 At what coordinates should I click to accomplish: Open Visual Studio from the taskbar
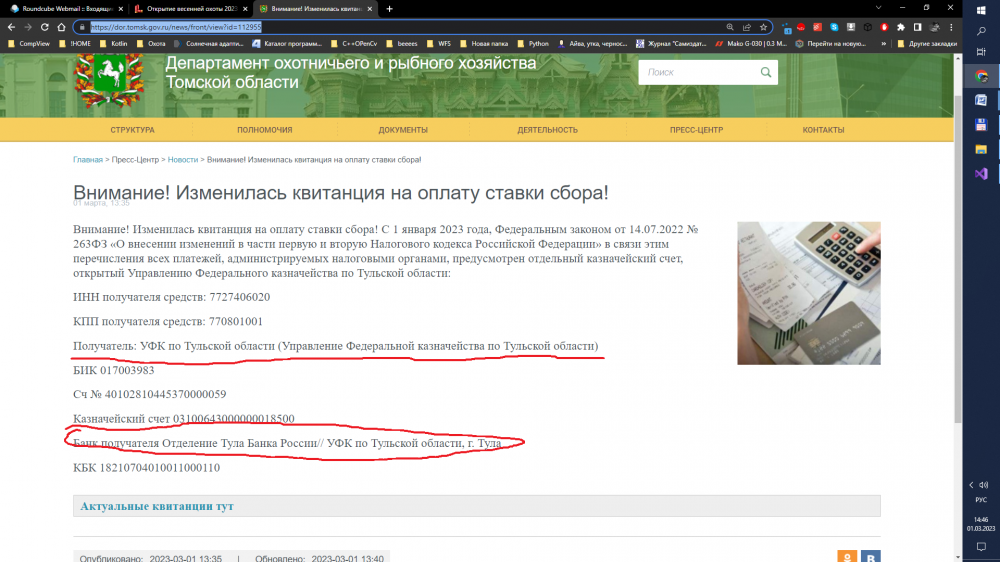pyautogui.click(x=981, y=174)
